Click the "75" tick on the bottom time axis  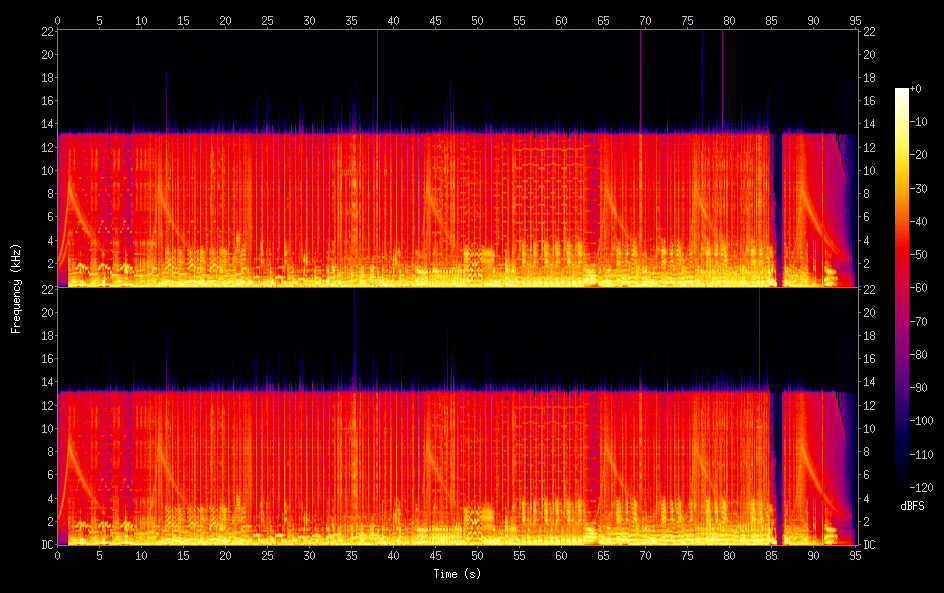point(687,555)
